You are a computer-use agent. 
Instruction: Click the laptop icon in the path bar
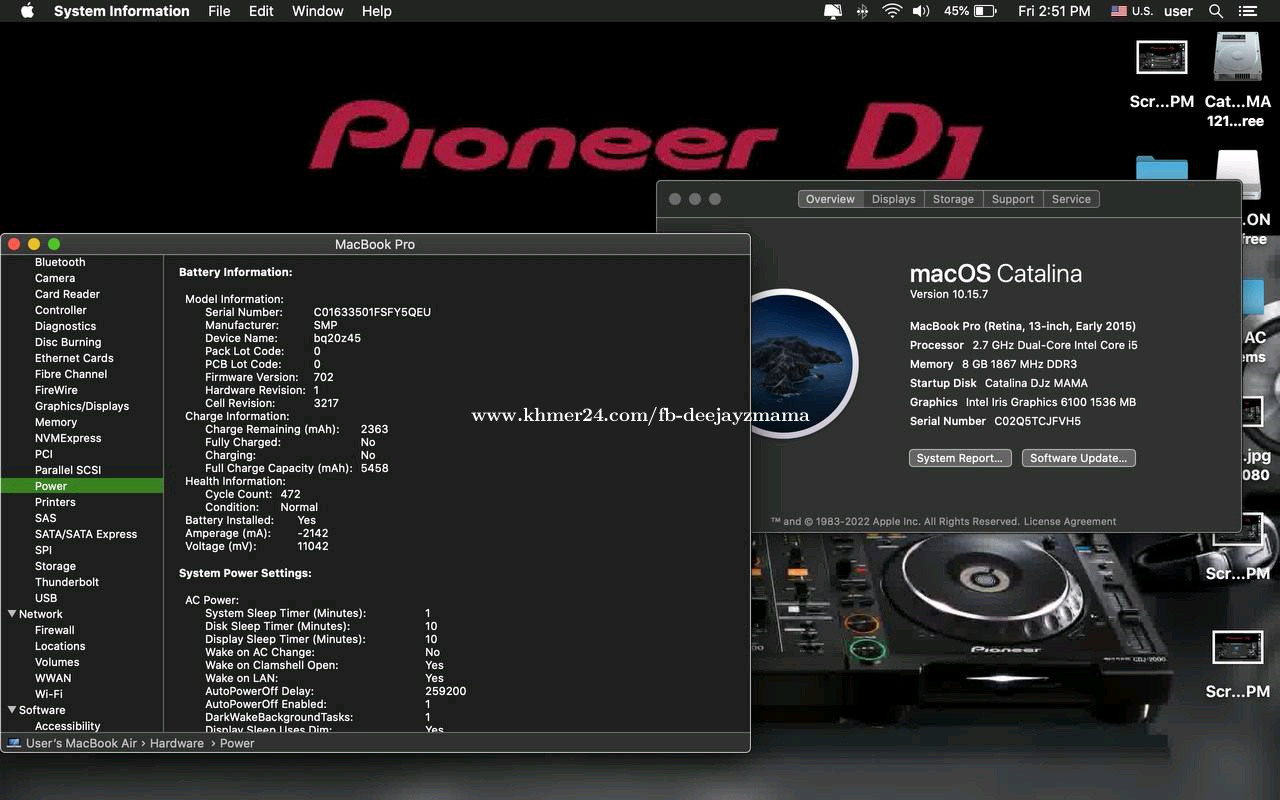click(14, 743)
